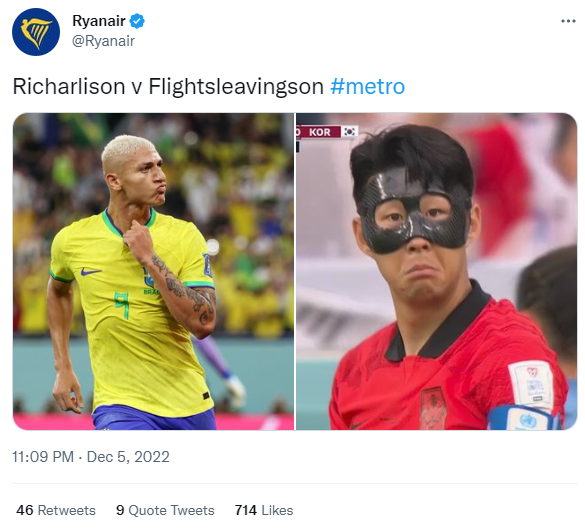Screen dimensions: 585x530
Task: Click the blue verified checkmark badge
Action: [137, 21]
